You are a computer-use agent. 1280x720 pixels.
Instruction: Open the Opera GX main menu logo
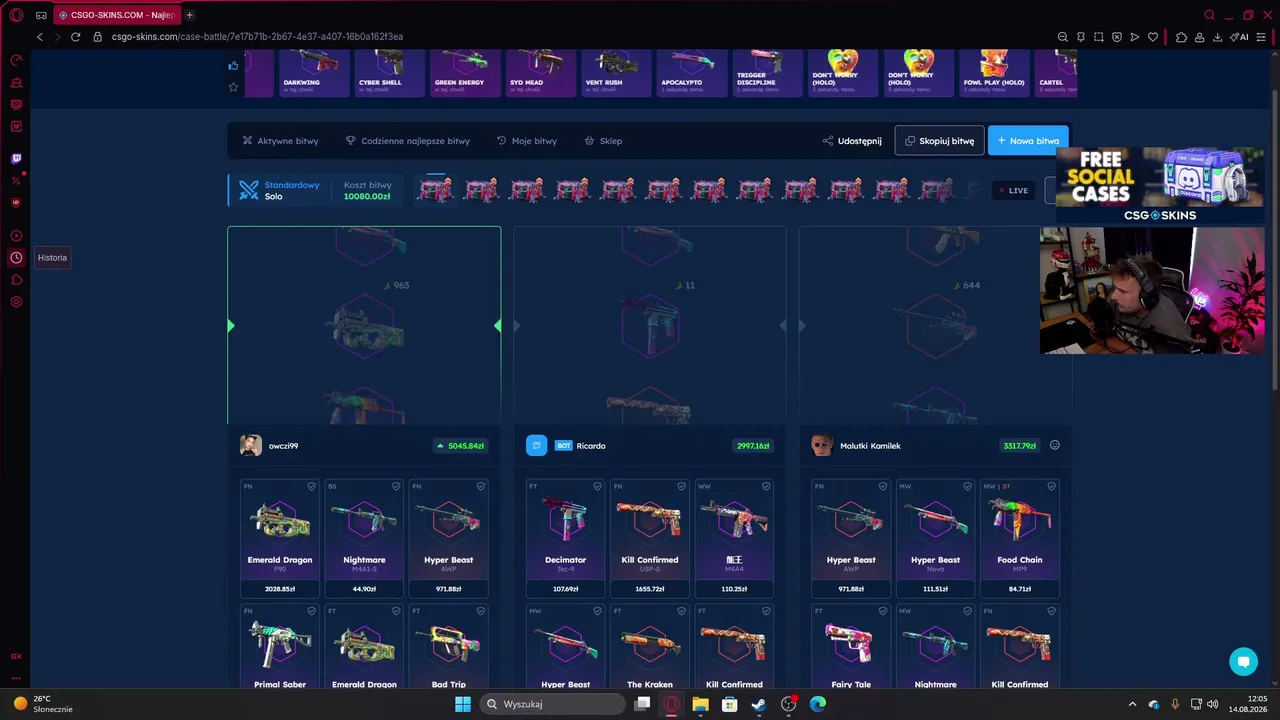click(16, 15)
